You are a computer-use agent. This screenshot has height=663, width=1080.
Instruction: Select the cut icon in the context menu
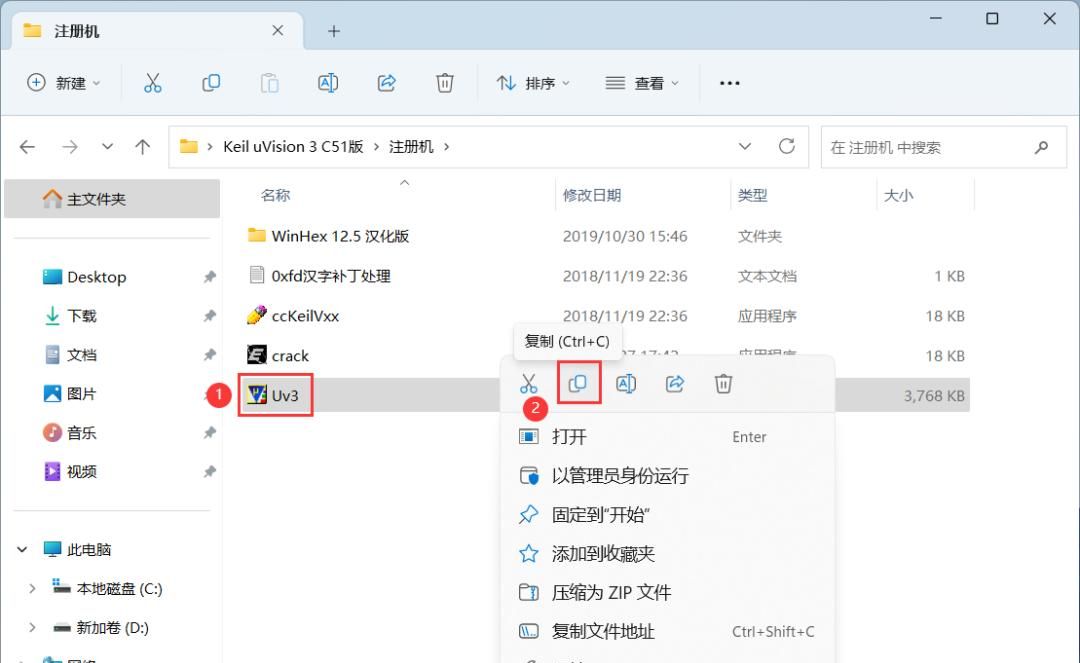coord(528,383)
